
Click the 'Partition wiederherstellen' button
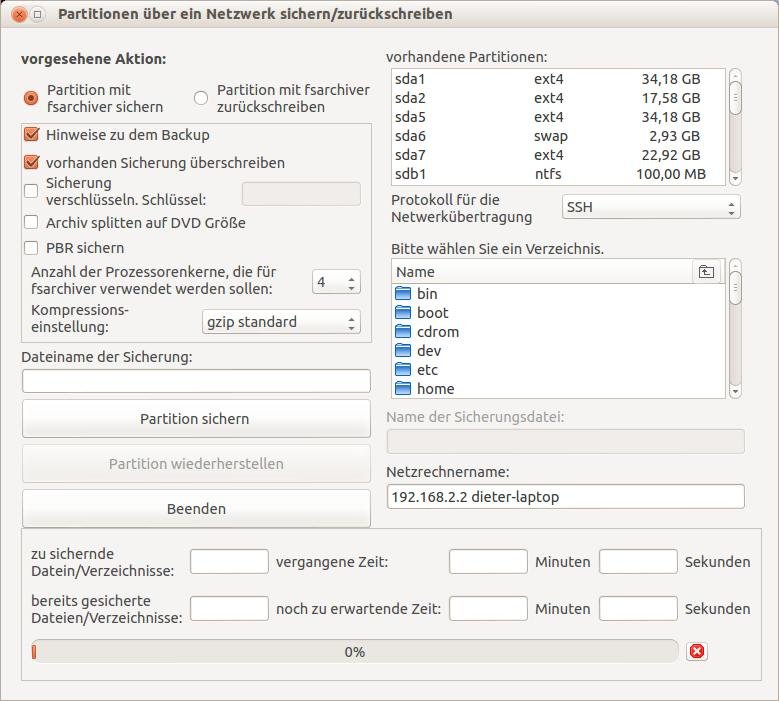pyautogui.click(x=196, y=464)
